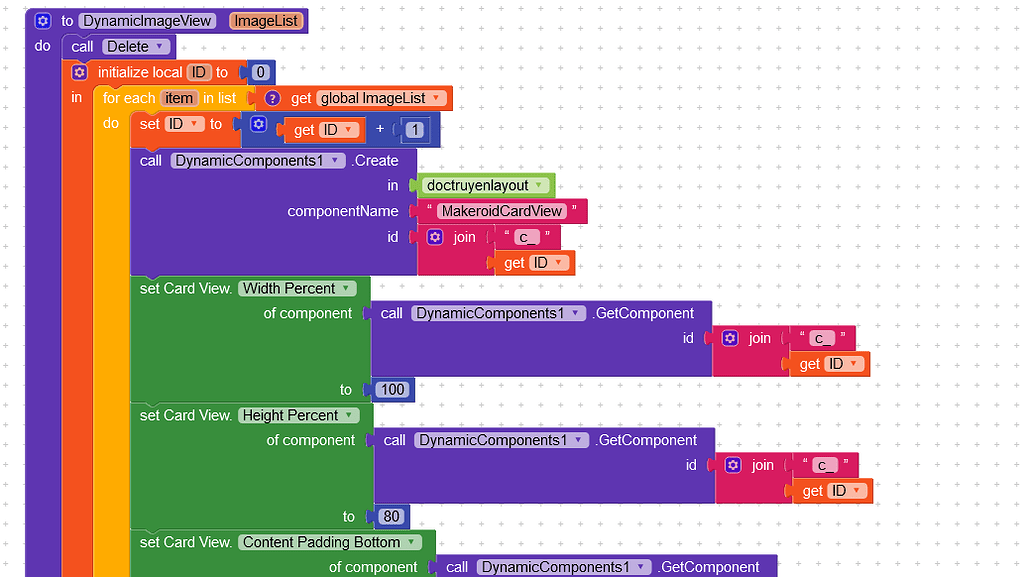Click the gear icon on initialize local ID block
This screenshot has height=577, width=1024.
pyautogui.click(x=79, y=71)
